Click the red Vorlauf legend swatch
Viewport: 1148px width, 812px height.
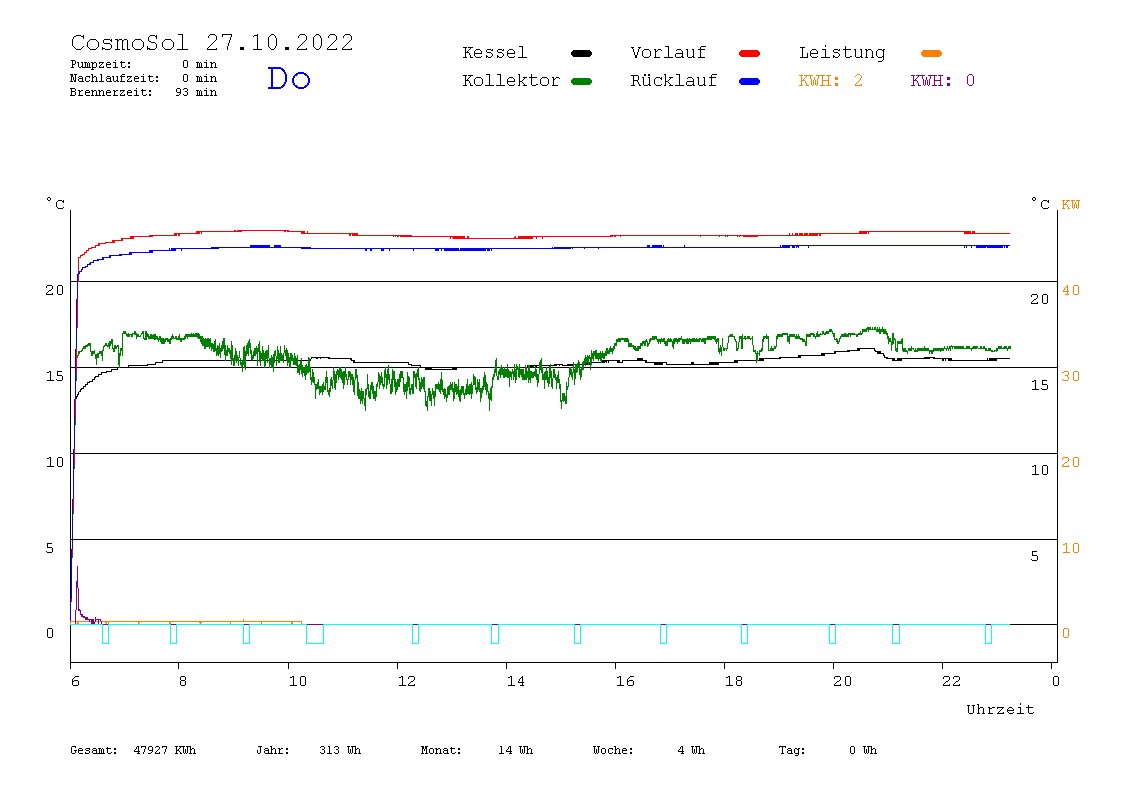tap(750, 53)
